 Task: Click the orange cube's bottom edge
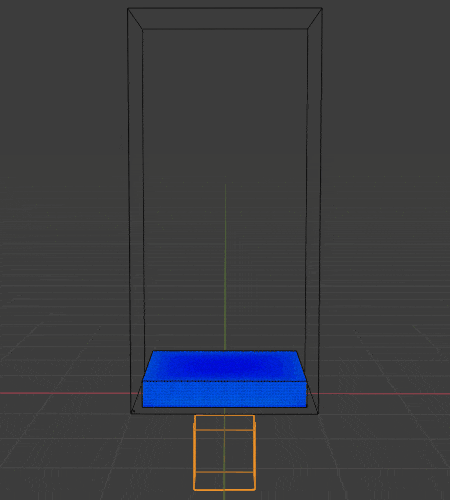pos(224,490)
